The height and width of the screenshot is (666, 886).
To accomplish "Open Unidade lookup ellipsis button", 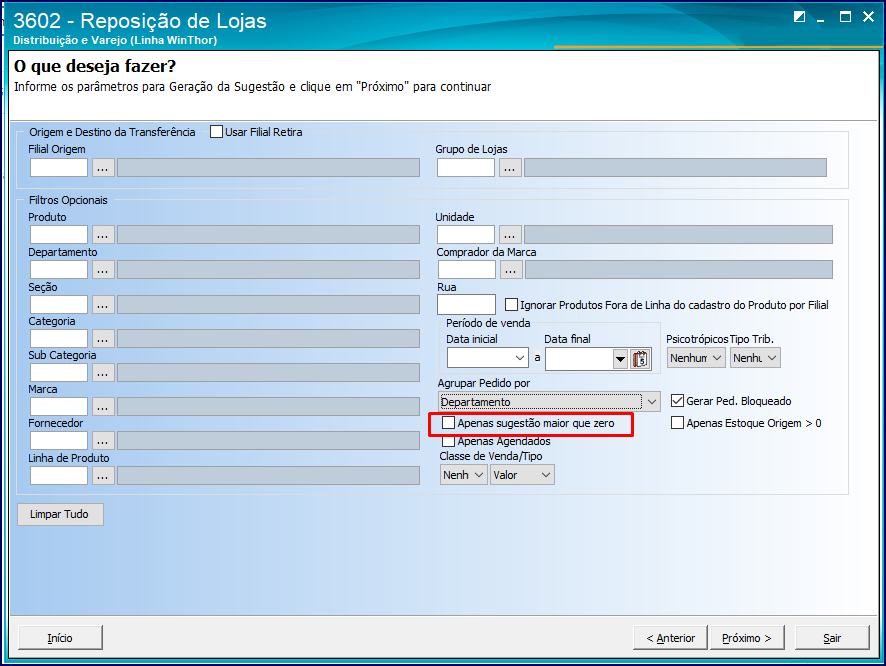I will pyautogui.click(x=510, y=234).
